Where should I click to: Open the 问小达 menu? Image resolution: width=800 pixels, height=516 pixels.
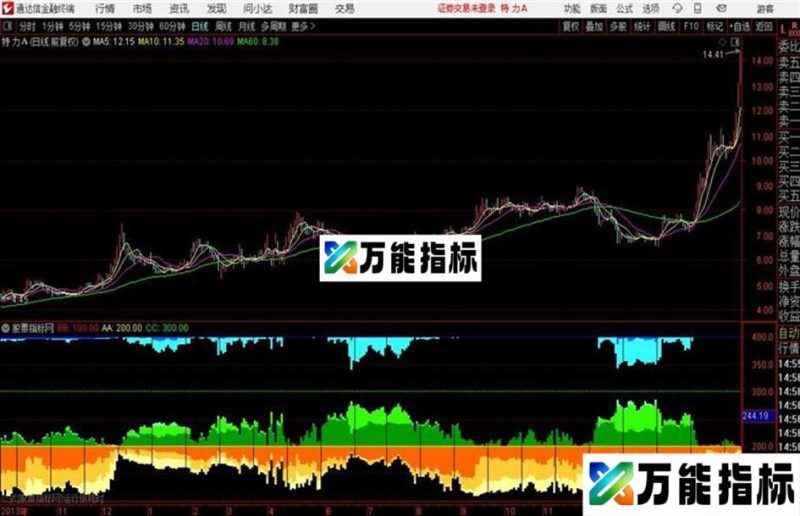pos(258,9)
